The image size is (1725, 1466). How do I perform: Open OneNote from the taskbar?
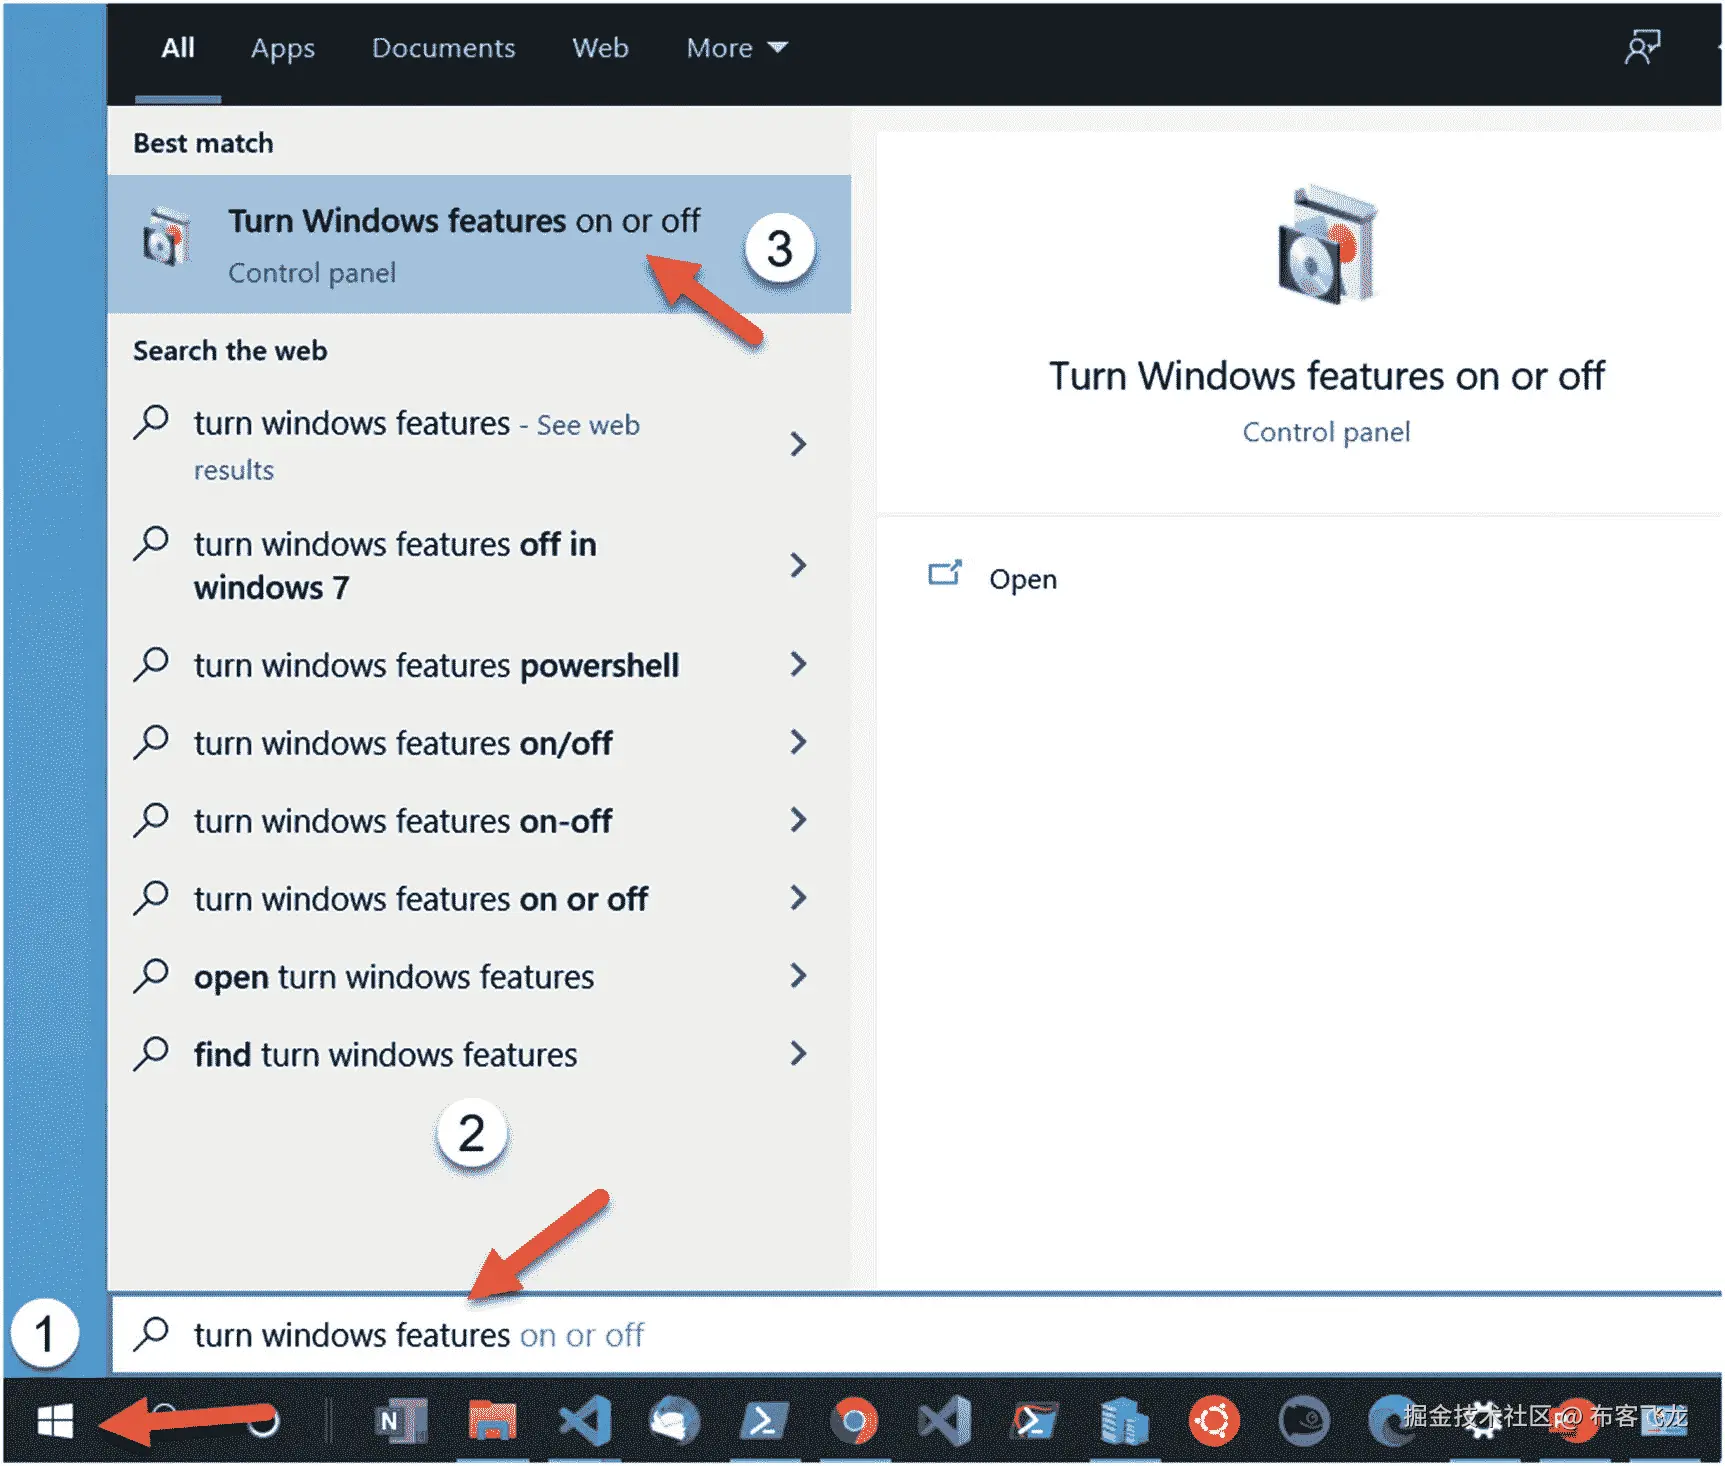[401, 1420]
